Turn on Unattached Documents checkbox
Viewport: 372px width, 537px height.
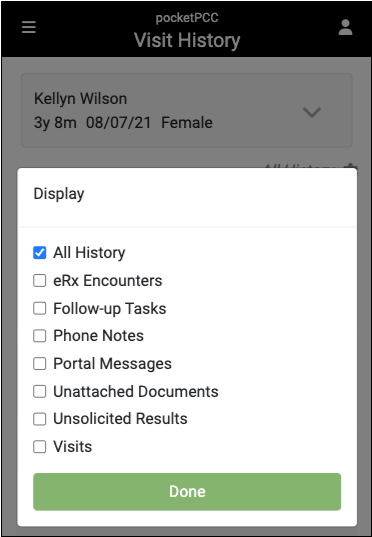pyautogui.click(x=39, y=391)
